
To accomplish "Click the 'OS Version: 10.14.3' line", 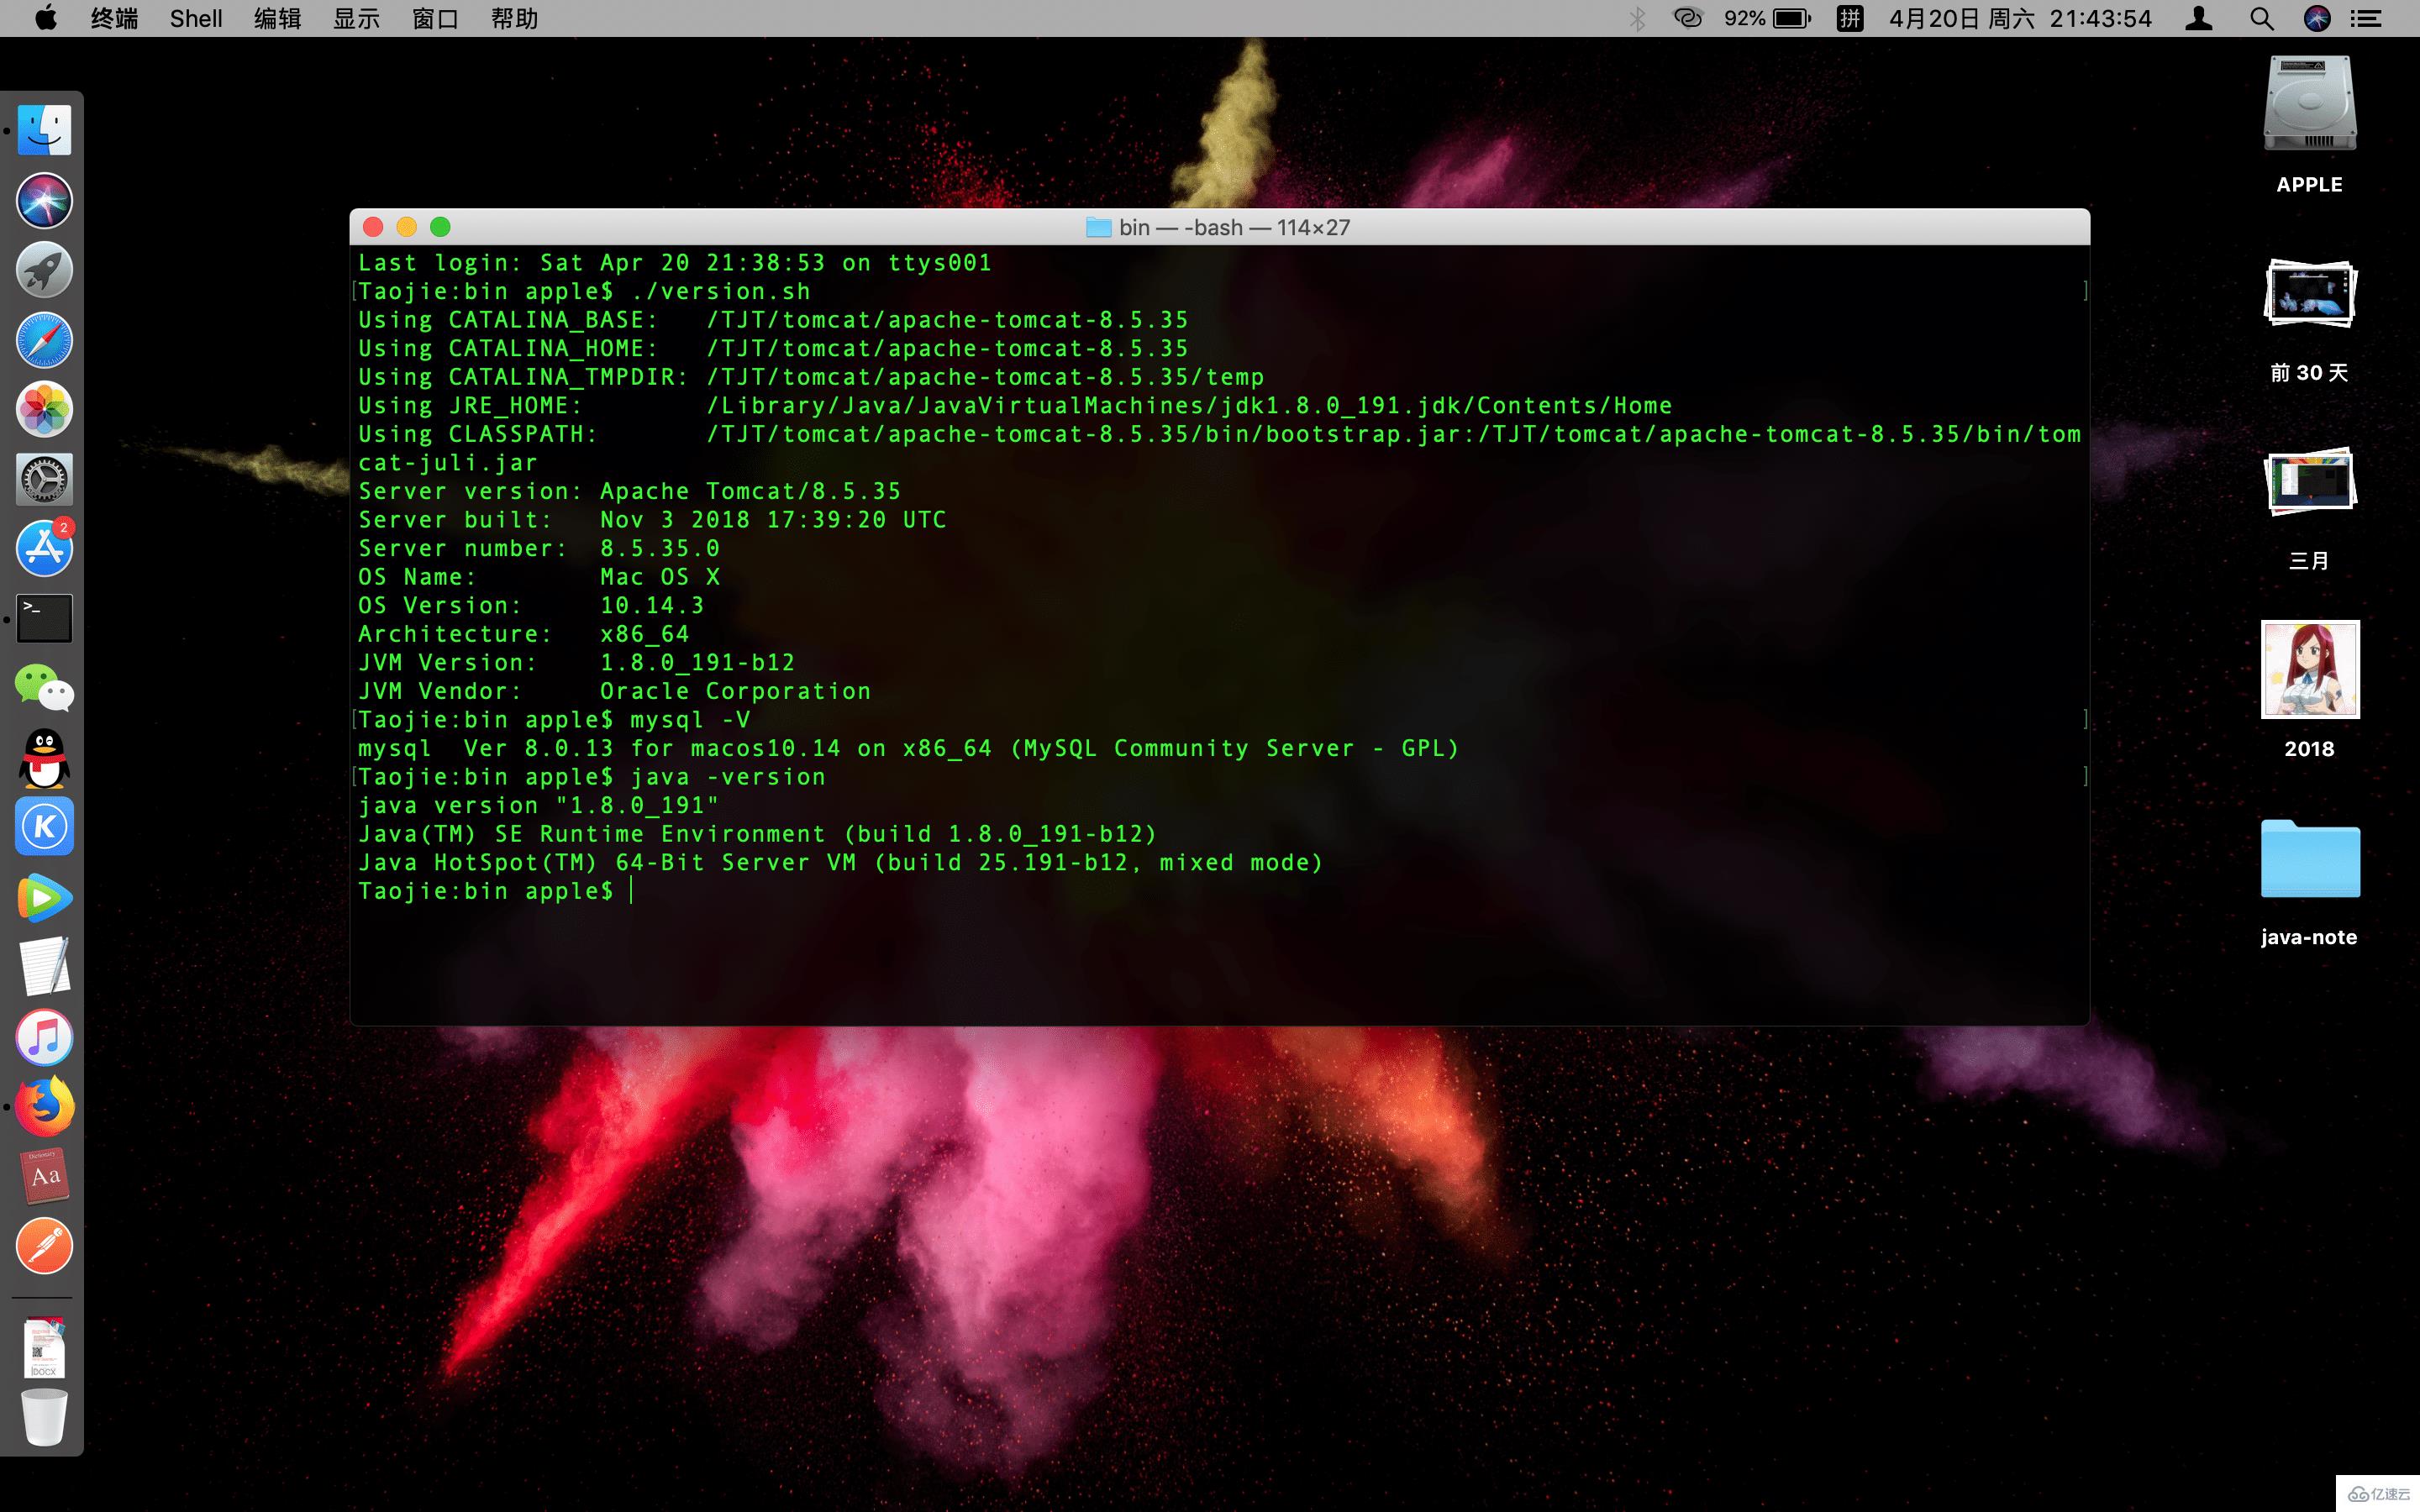I will tap(531, 605).
